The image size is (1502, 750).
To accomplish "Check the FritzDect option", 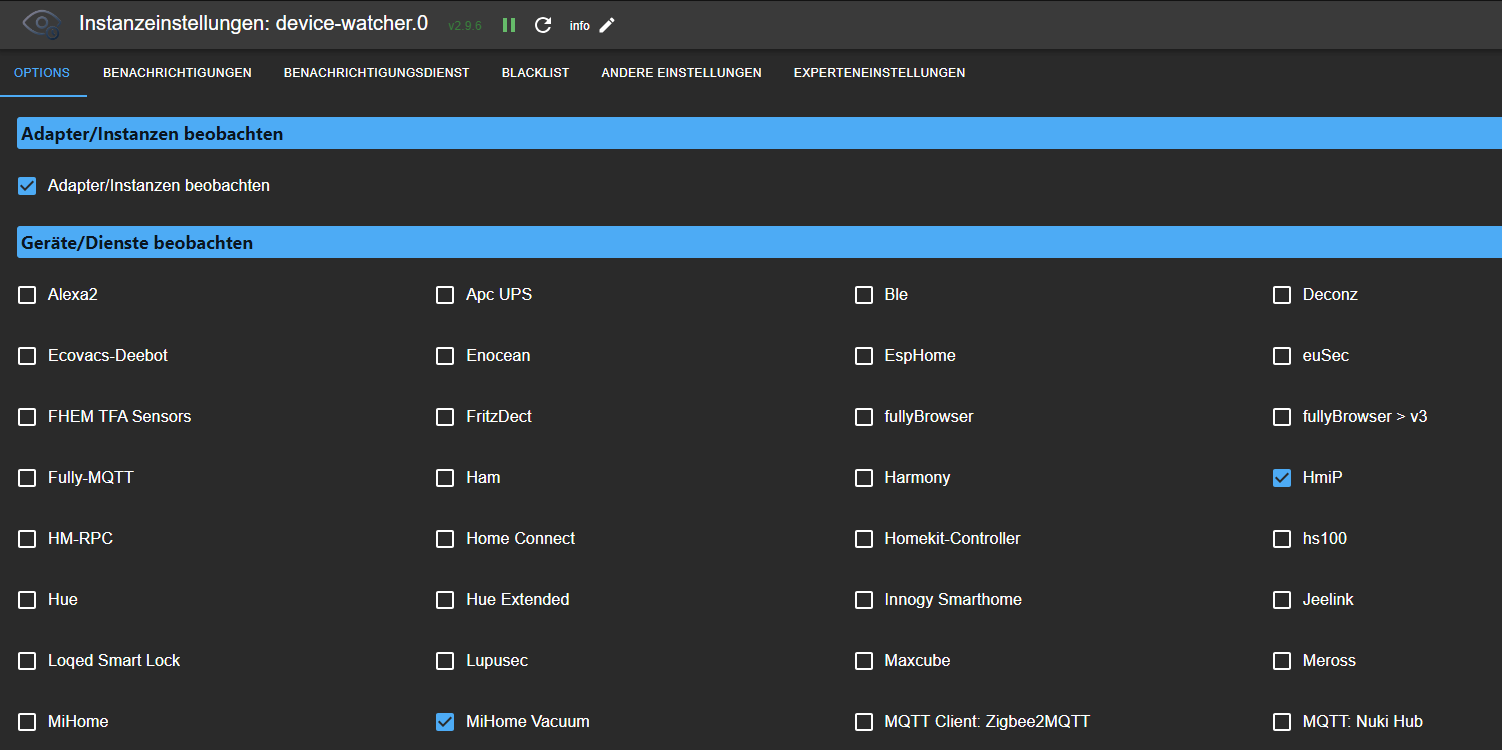I will pos(445,417).
